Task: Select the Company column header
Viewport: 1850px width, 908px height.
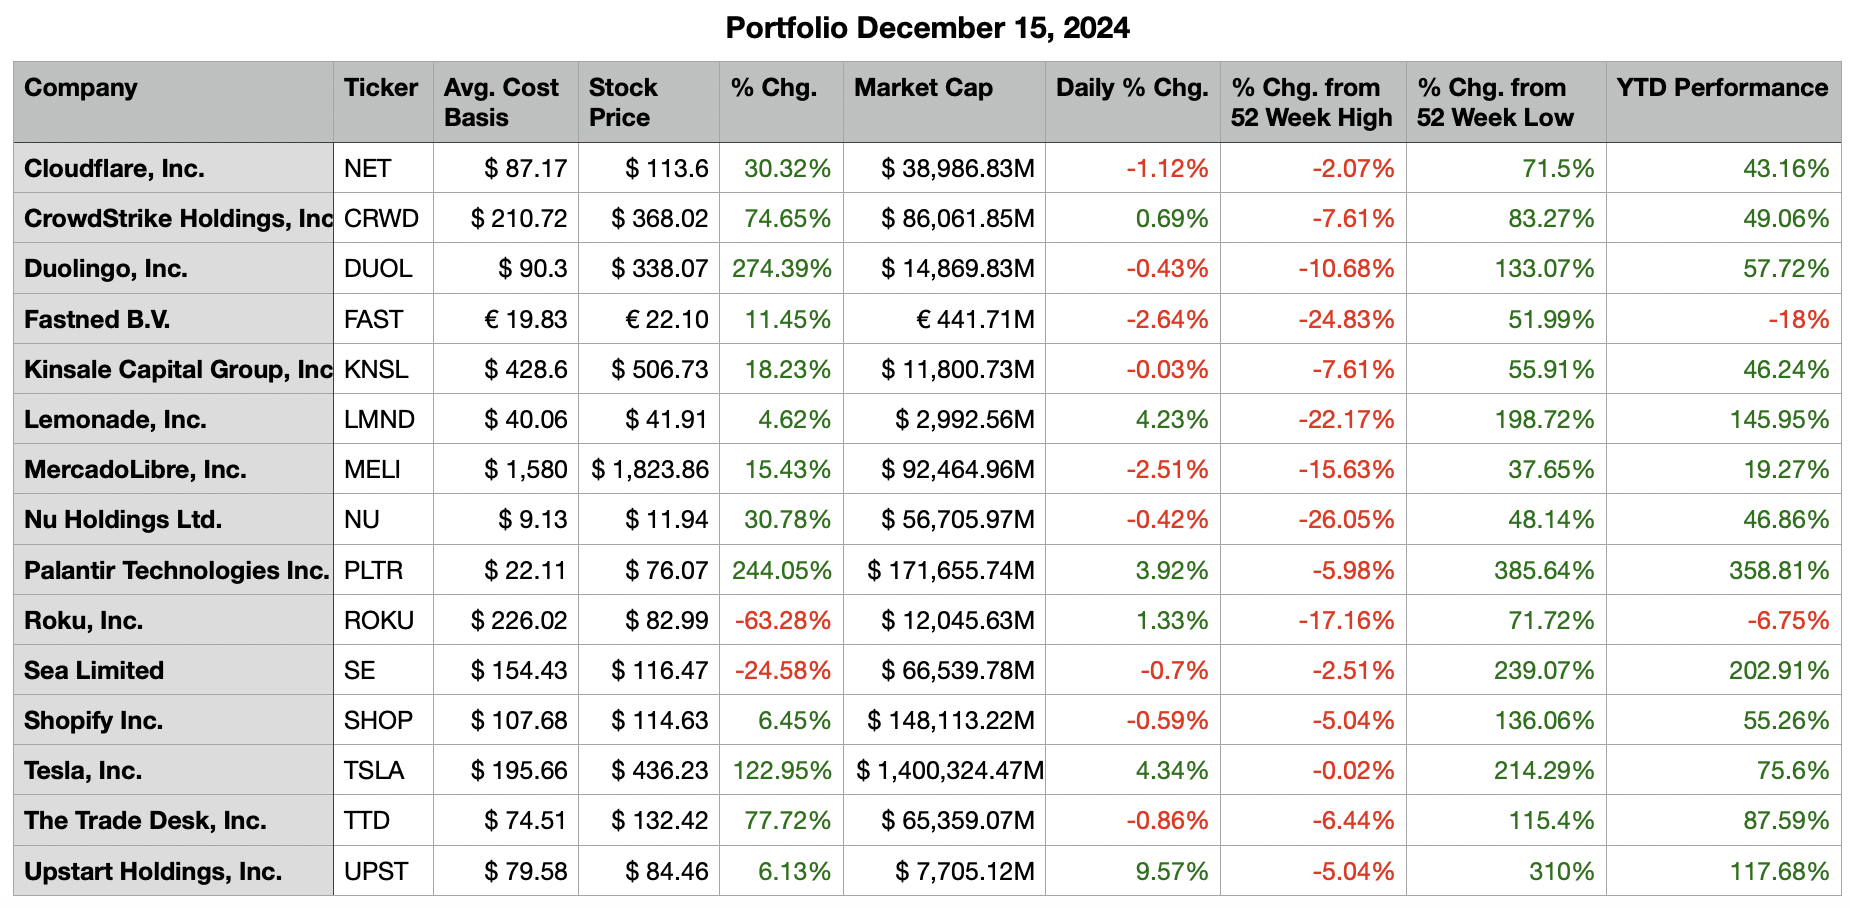Action: point(81,88)
